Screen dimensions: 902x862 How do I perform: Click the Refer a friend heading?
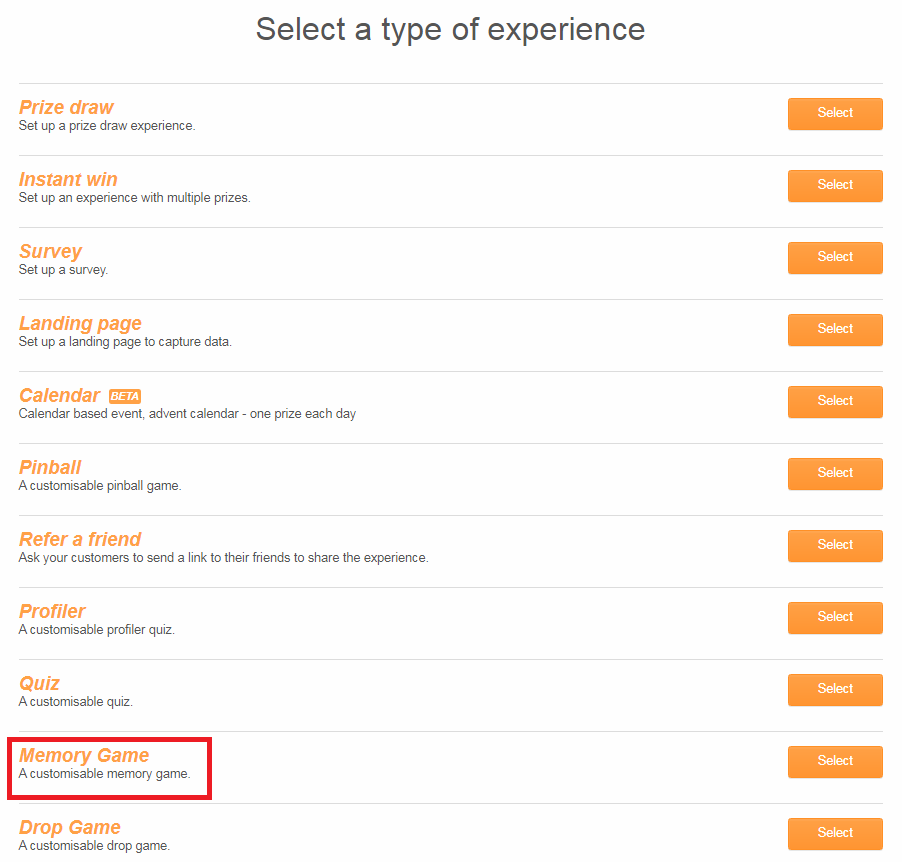80,539
